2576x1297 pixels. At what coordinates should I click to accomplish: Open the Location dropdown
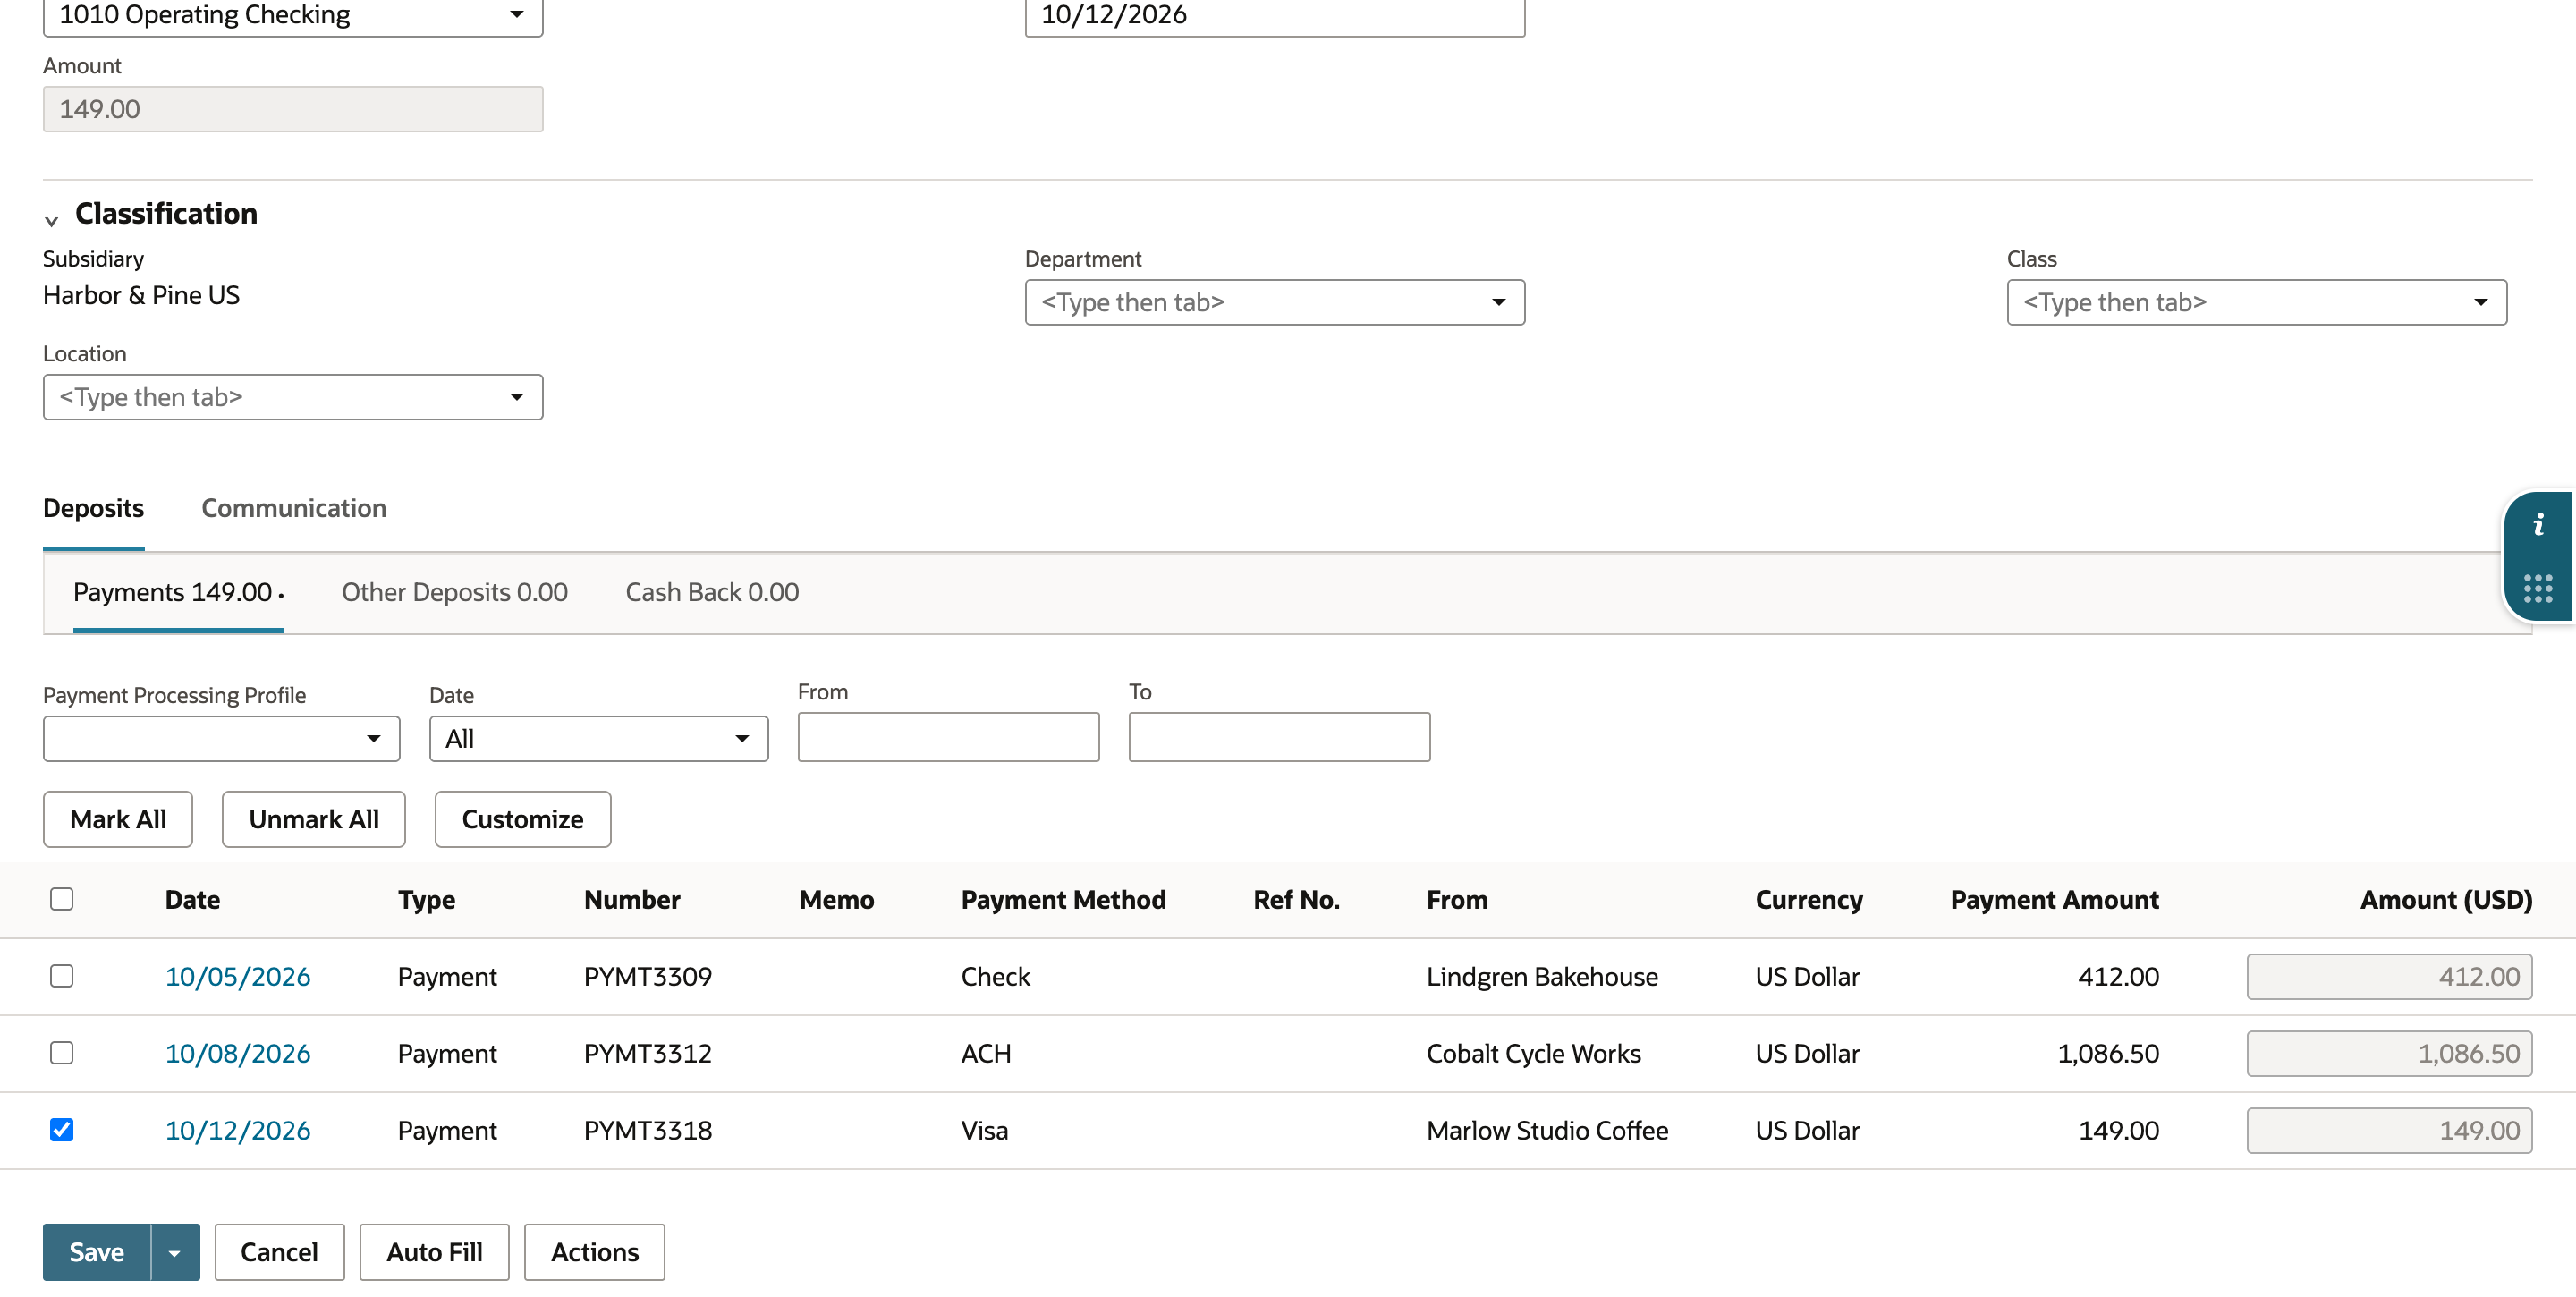point(293,397)
